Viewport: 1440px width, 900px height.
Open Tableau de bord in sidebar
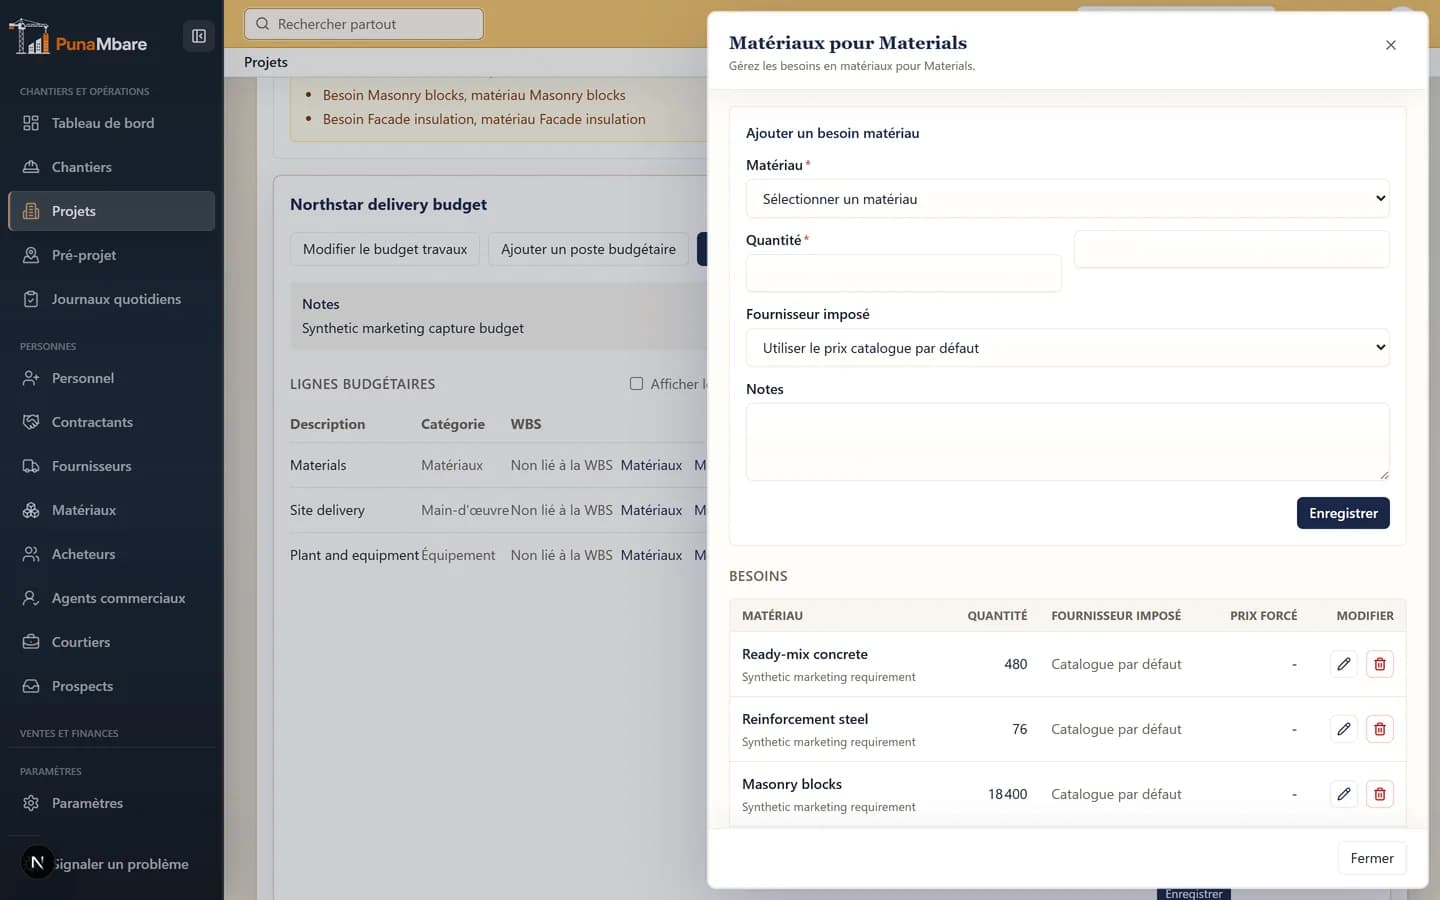coord(111,123)
